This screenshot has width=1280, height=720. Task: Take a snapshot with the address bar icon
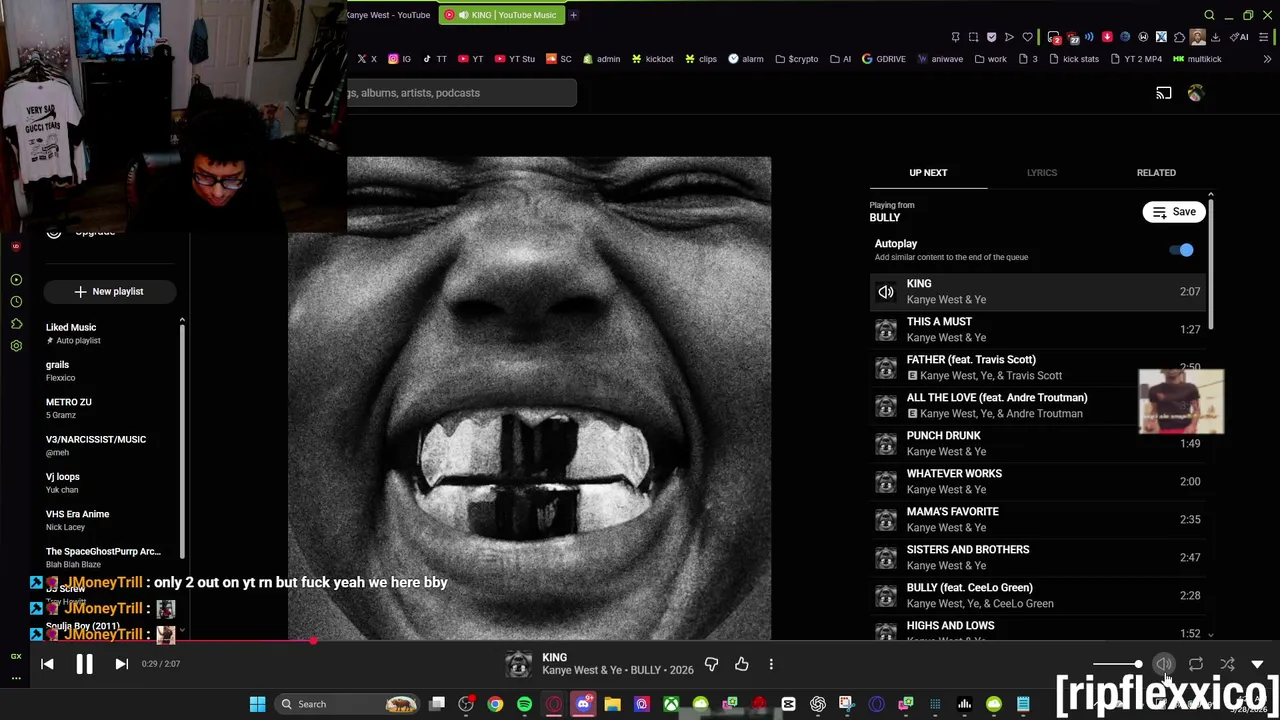pos(973,37)
